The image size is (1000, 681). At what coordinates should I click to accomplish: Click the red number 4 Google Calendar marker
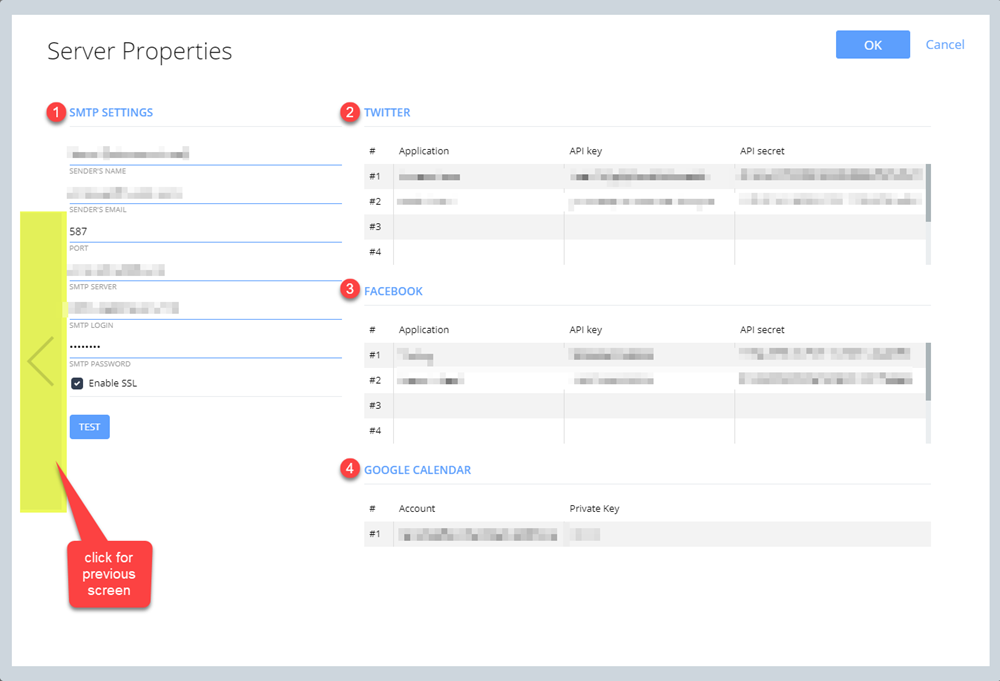(350, 469)
